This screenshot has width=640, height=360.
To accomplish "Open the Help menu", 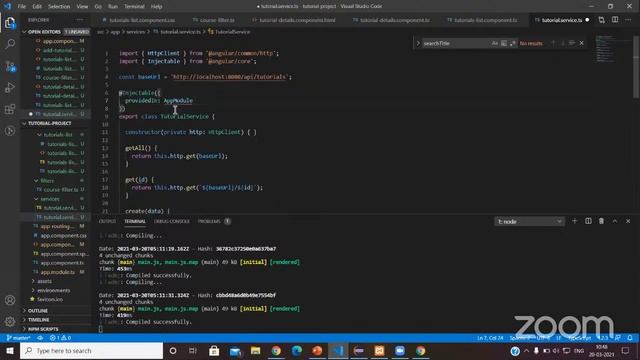I will click(156, 7).
